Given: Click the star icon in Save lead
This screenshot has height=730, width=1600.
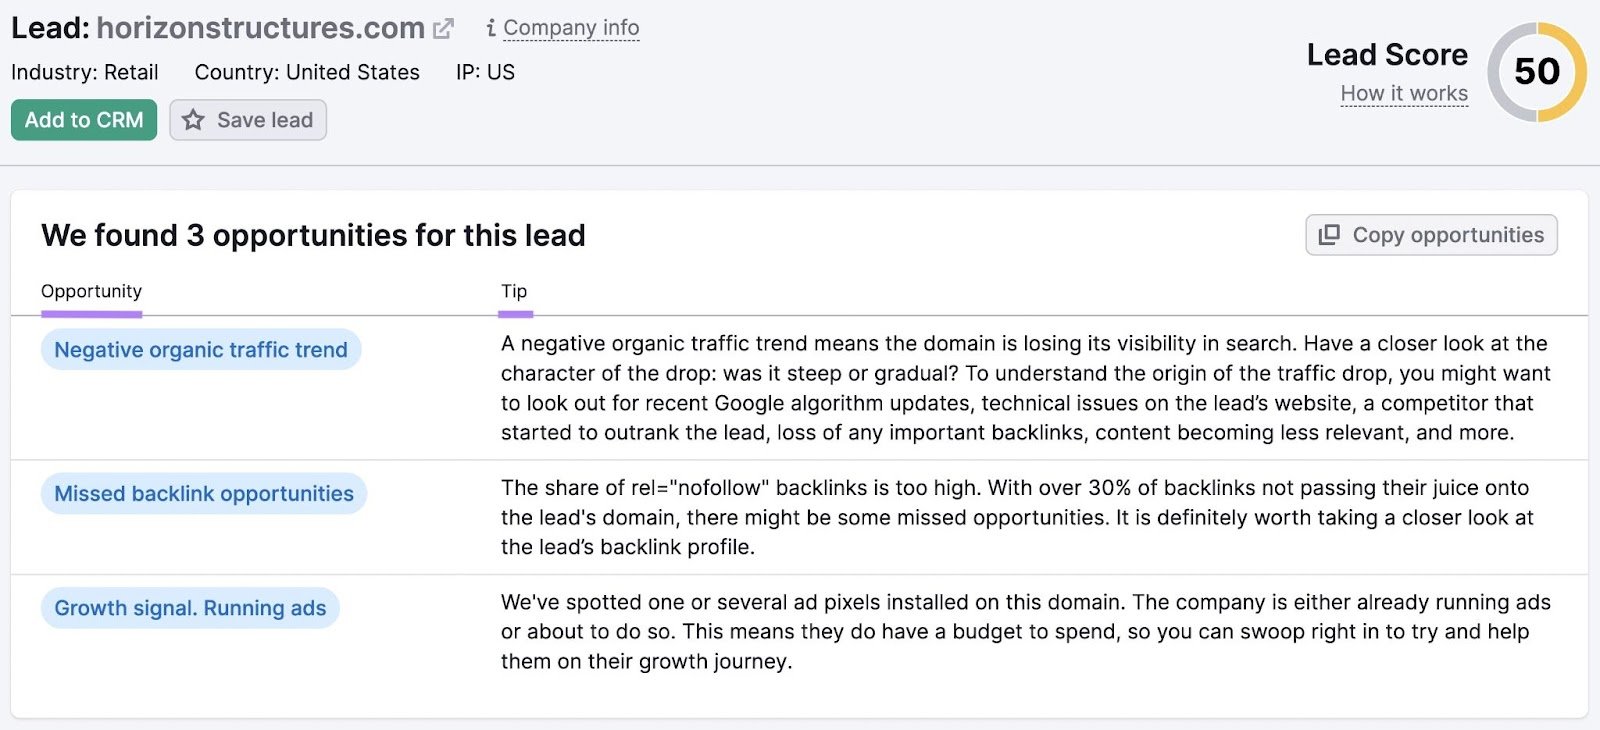Looking at the screenshot, I should [x=193, y=120].
